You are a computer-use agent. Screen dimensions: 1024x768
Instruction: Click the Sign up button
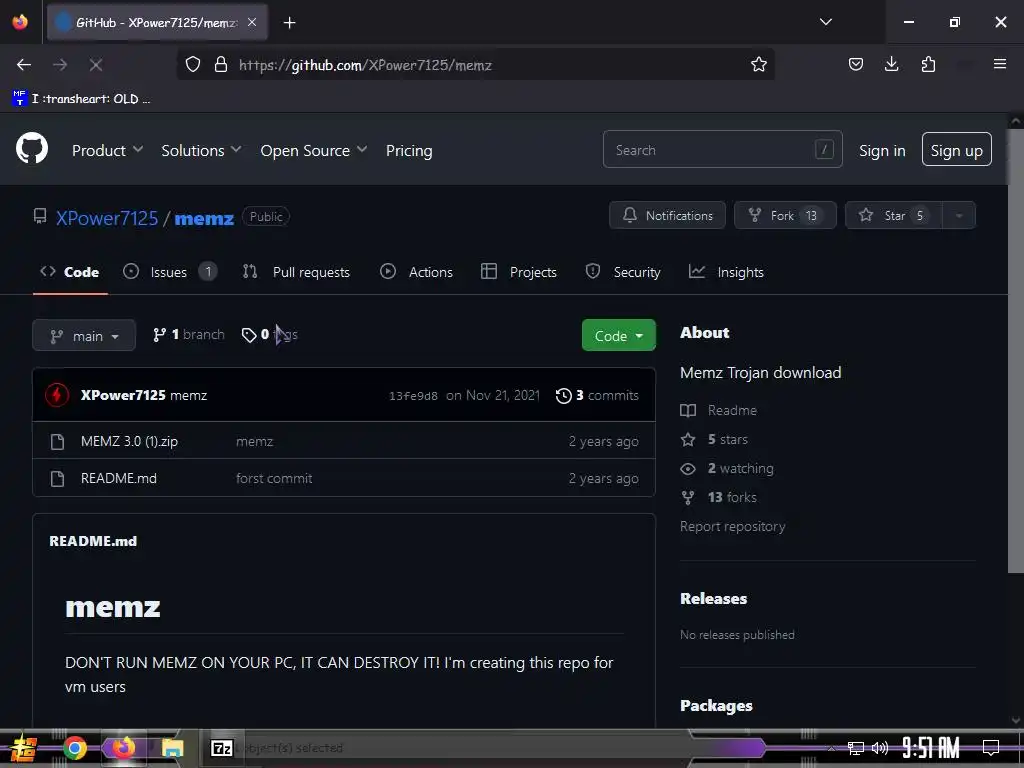click(x=956, y=150)
